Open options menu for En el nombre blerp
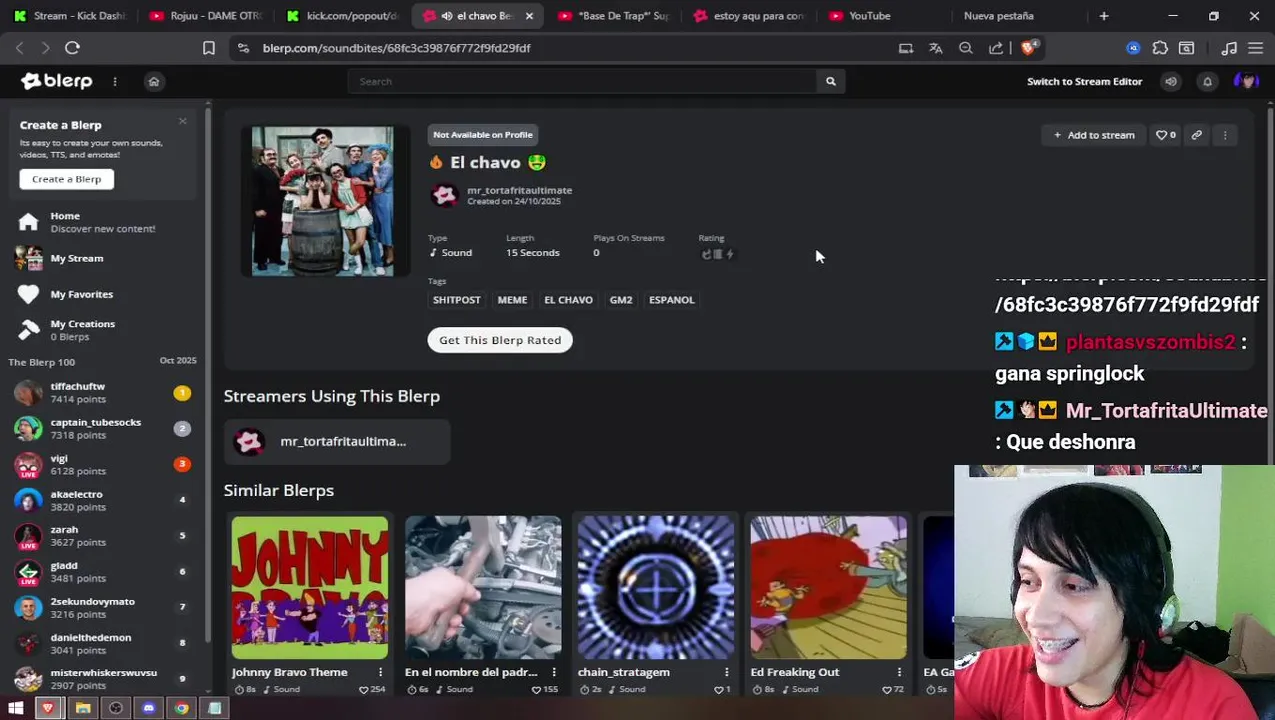1275x720 pixels. [x=553, y=672]
